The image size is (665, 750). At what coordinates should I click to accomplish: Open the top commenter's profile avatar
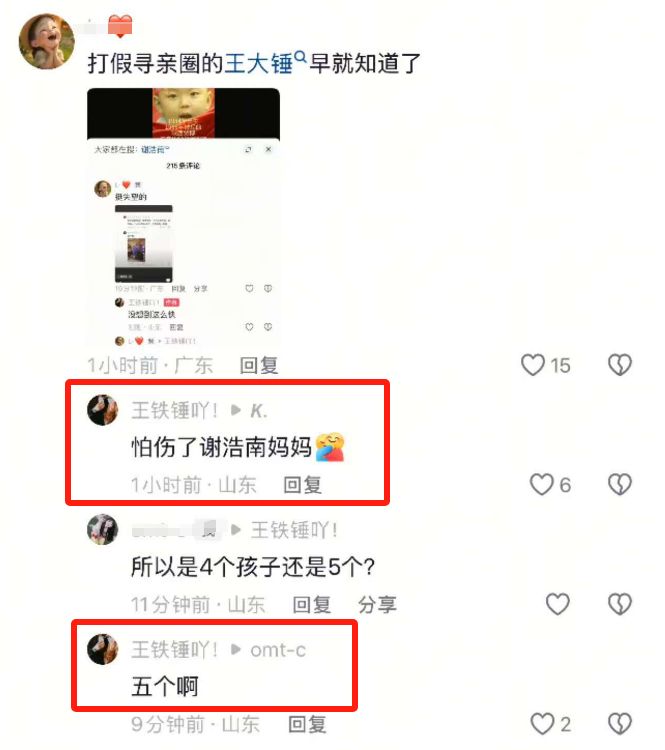pos(46,41)
